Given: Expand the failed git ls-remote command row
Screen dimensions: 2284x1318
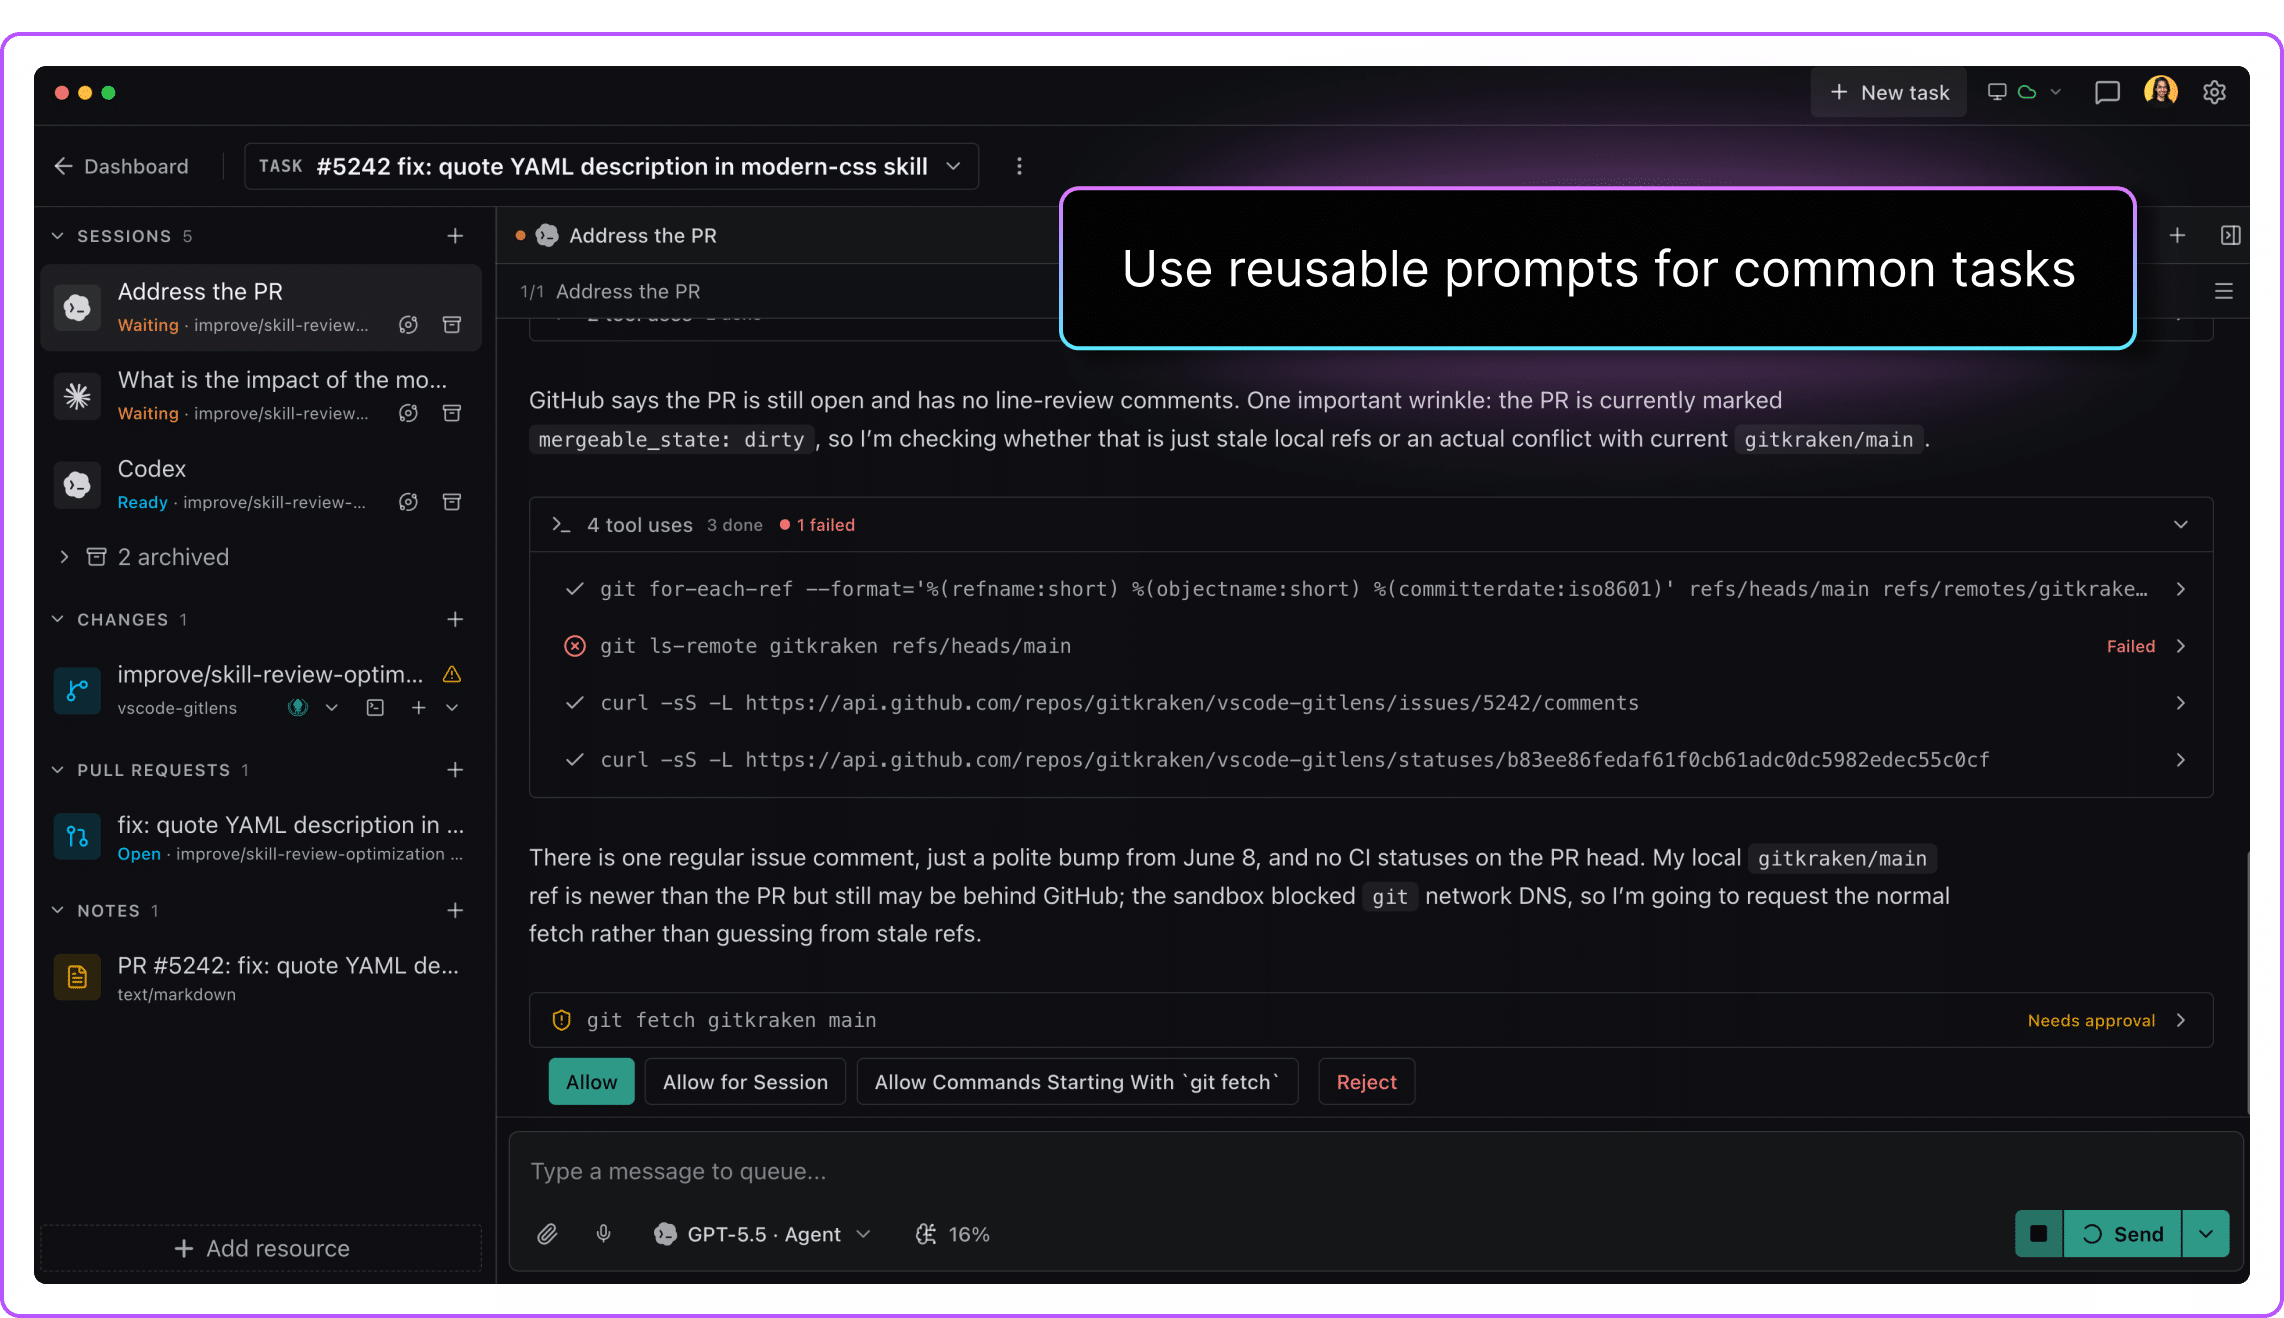Looking at the screenshot, I should point(1371,646).
